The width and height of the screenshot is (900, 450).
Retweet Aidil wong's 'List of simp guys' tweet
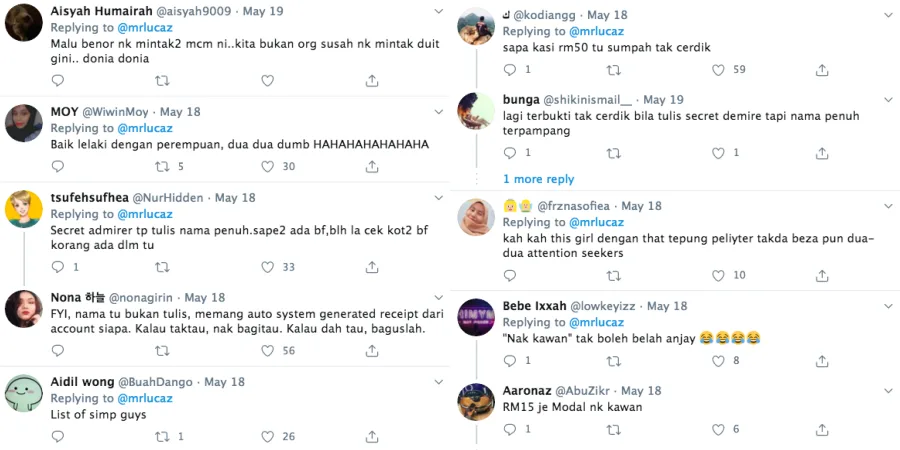pos(163,437)
